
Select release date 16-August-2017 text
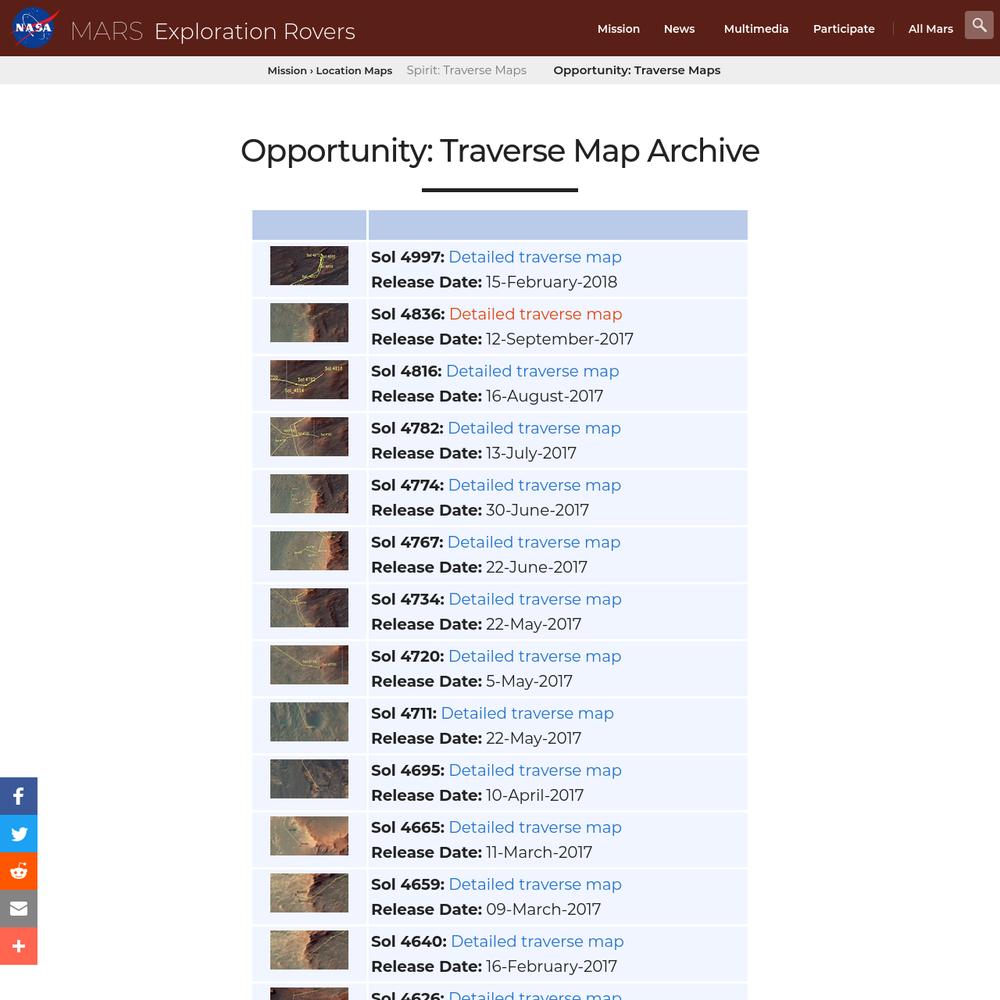(x=545, y=396)
